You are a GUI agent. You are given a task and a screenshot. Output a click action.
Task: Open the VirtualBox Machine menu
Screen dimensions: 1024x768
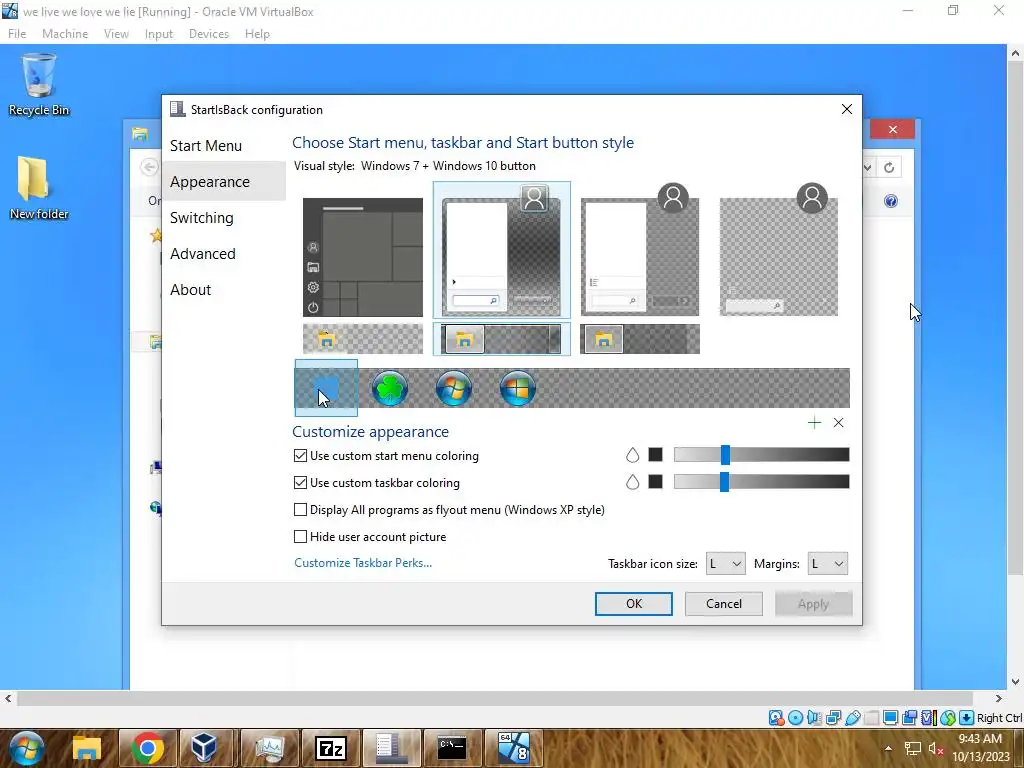tap(65, 34)
